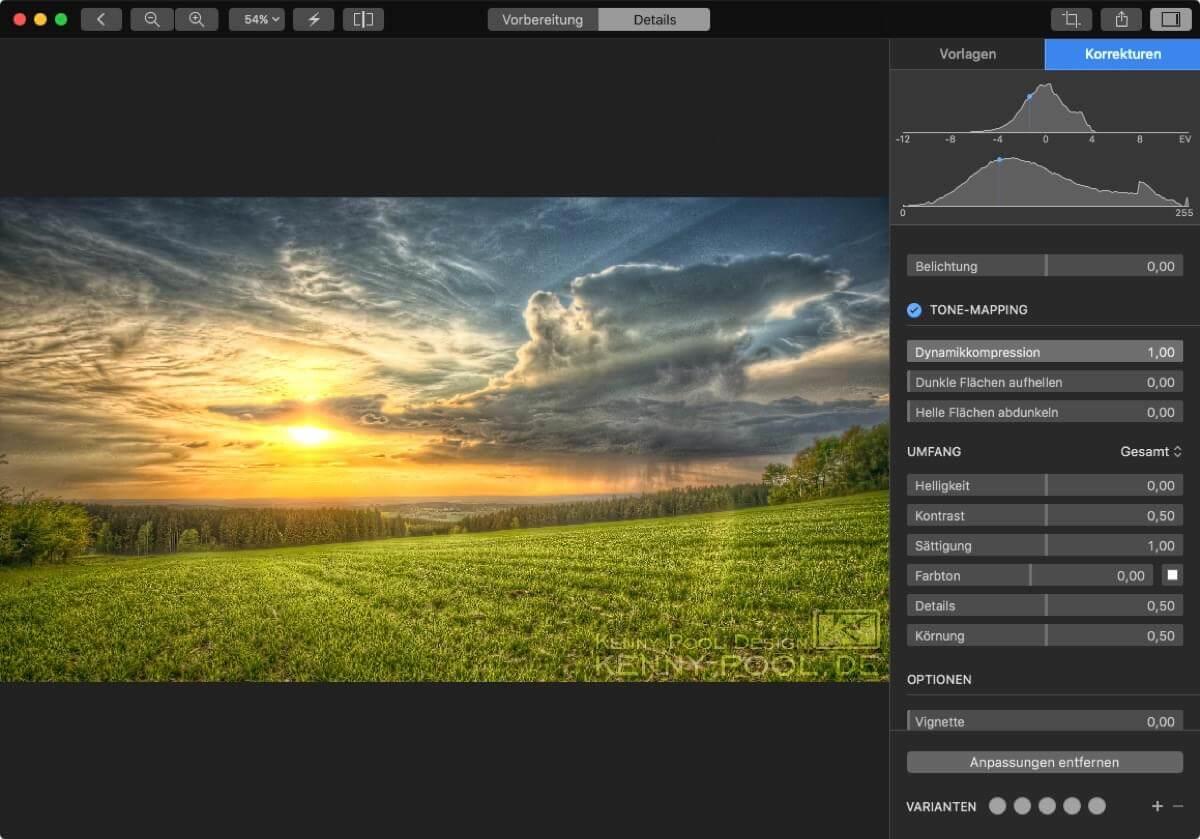1200x839 pixels.
Task: Select the fourth Varianten circle
Action: point(1072,806)
